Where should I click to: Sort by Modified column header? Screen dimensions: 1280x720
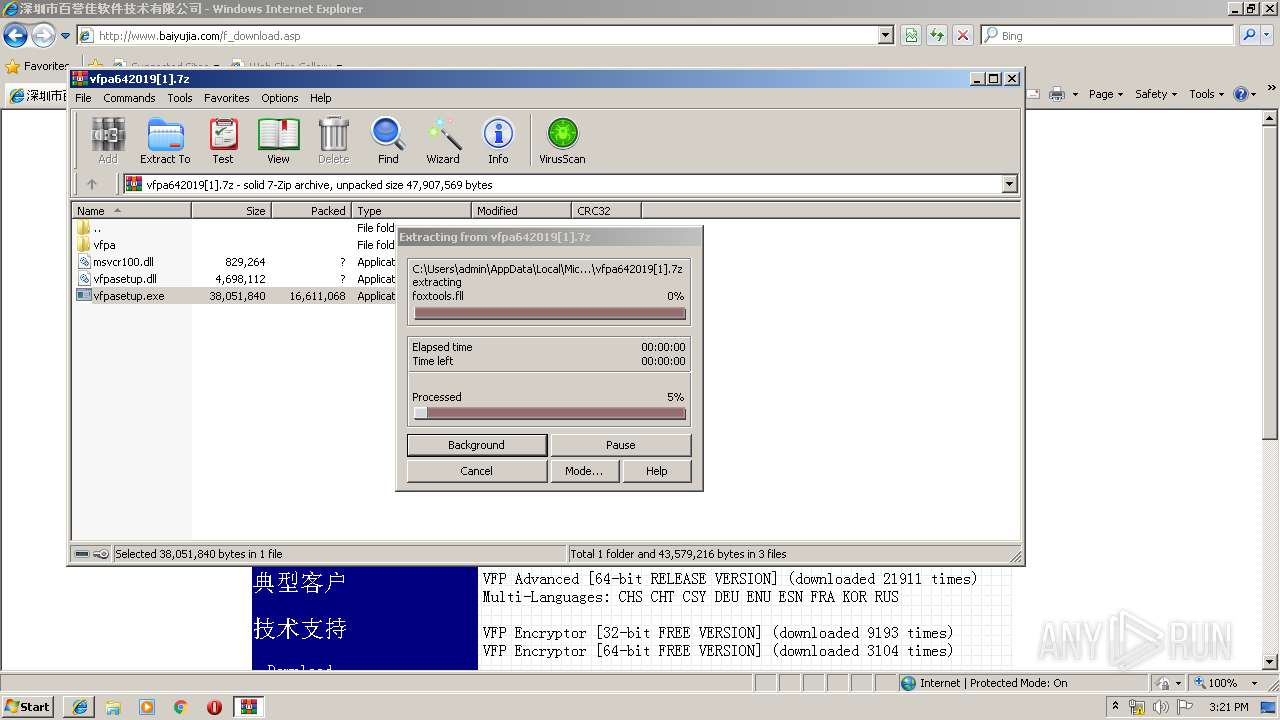click(521, 211)
